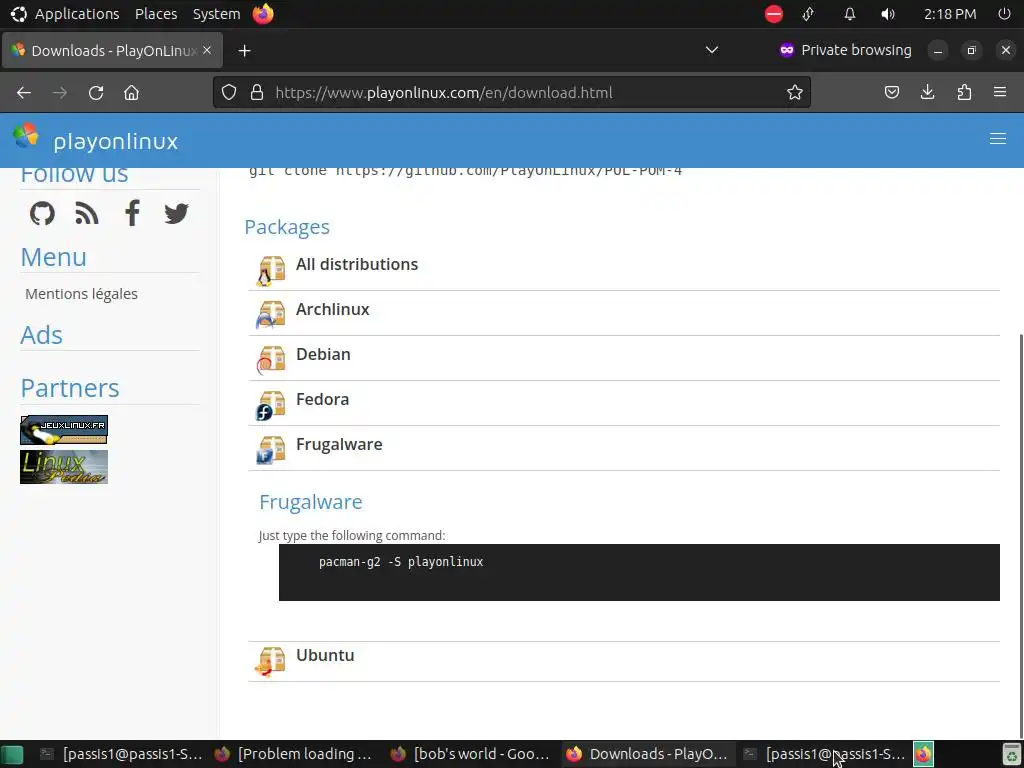Open the Applications menu
Image resolution: width=1024 pixels, height=768 pixels.
[x=76, y=14]
